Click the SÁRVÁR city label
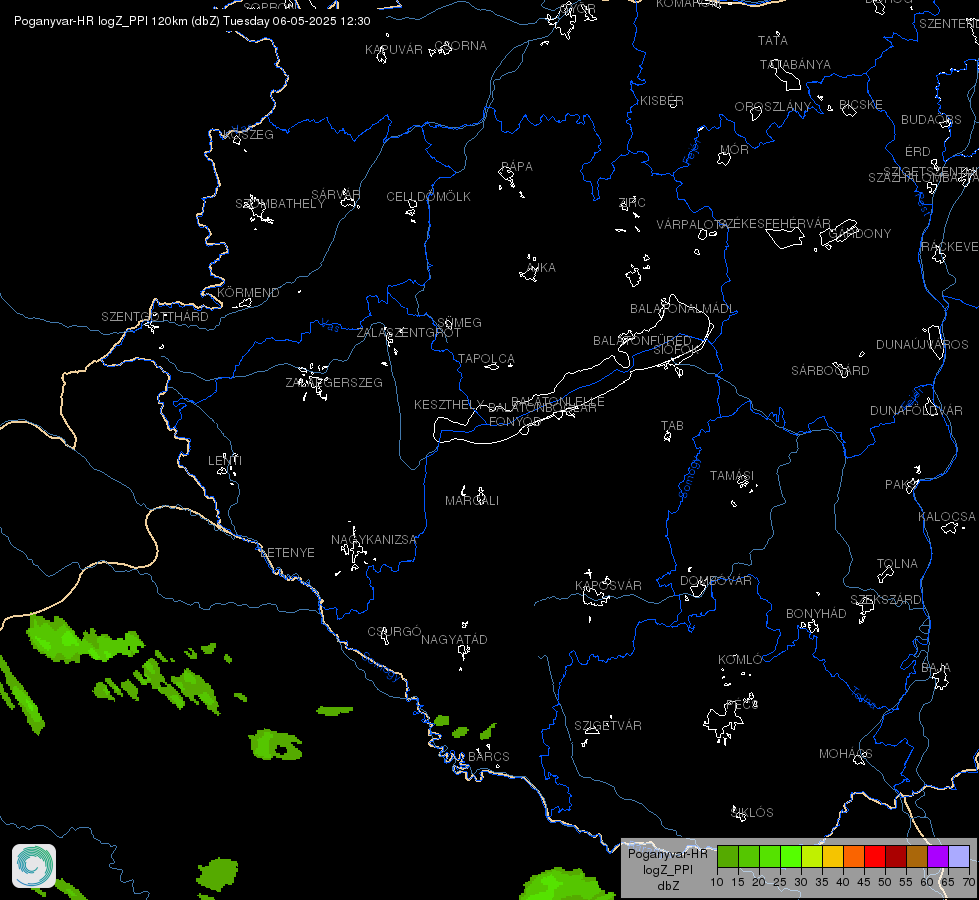This screenshot has height=900, width=979. point(336,195)
